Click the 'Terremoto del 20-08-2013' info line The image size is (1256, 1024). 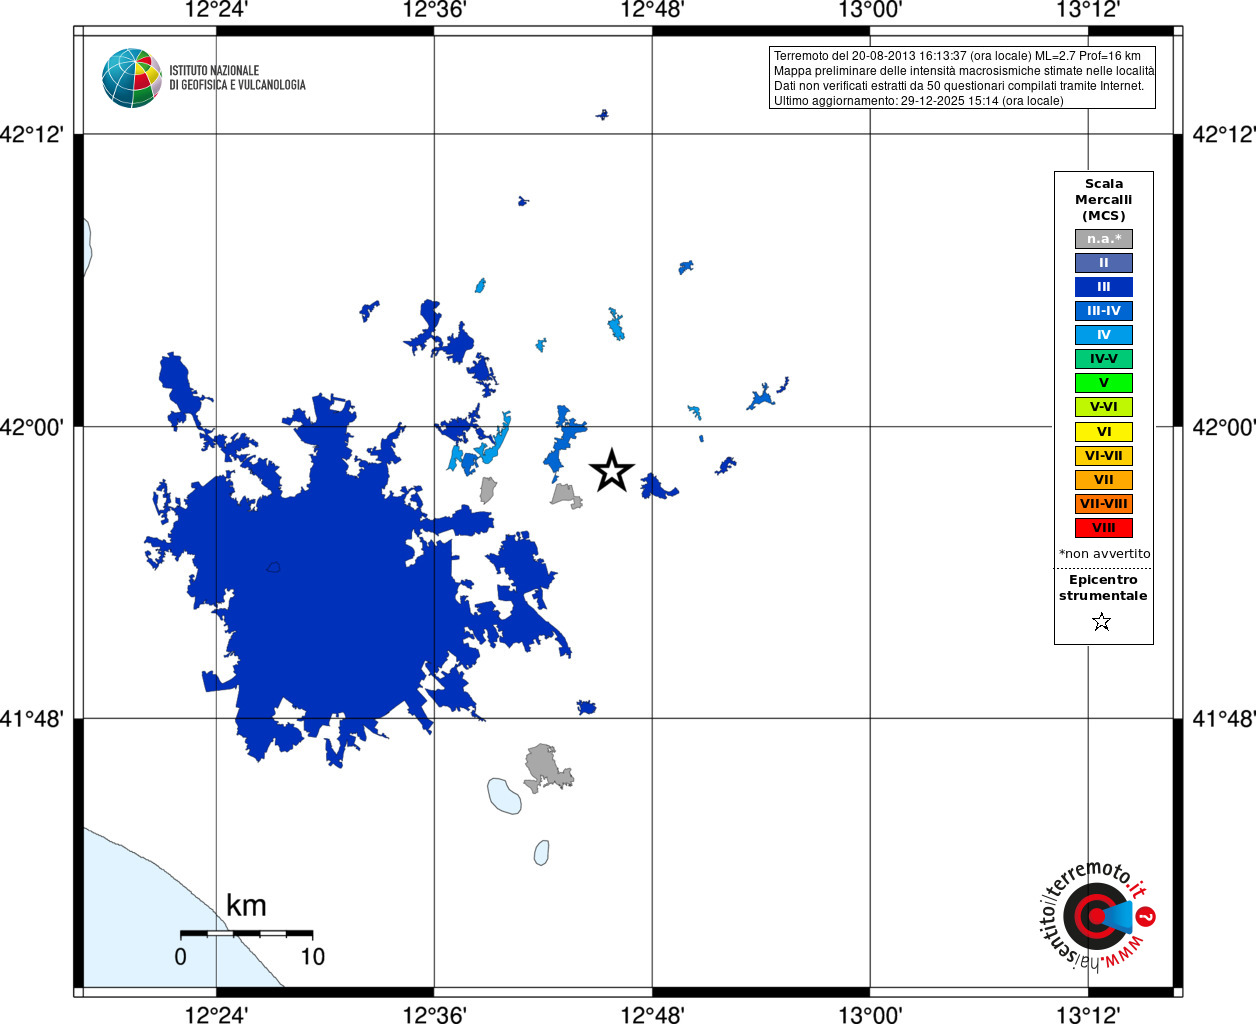click(x=957, y=56)
